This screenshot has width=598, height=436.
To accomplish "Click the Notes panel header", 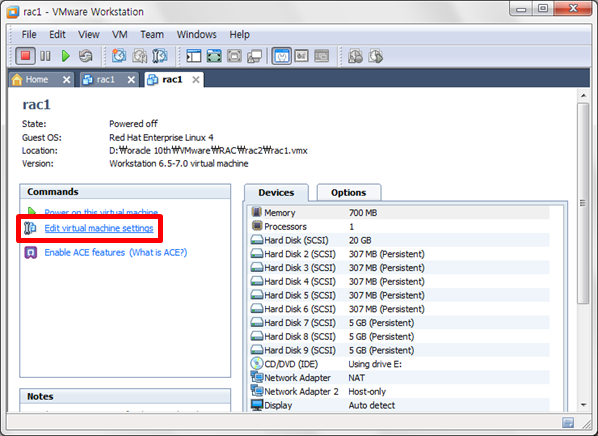I will click(125, 396).
